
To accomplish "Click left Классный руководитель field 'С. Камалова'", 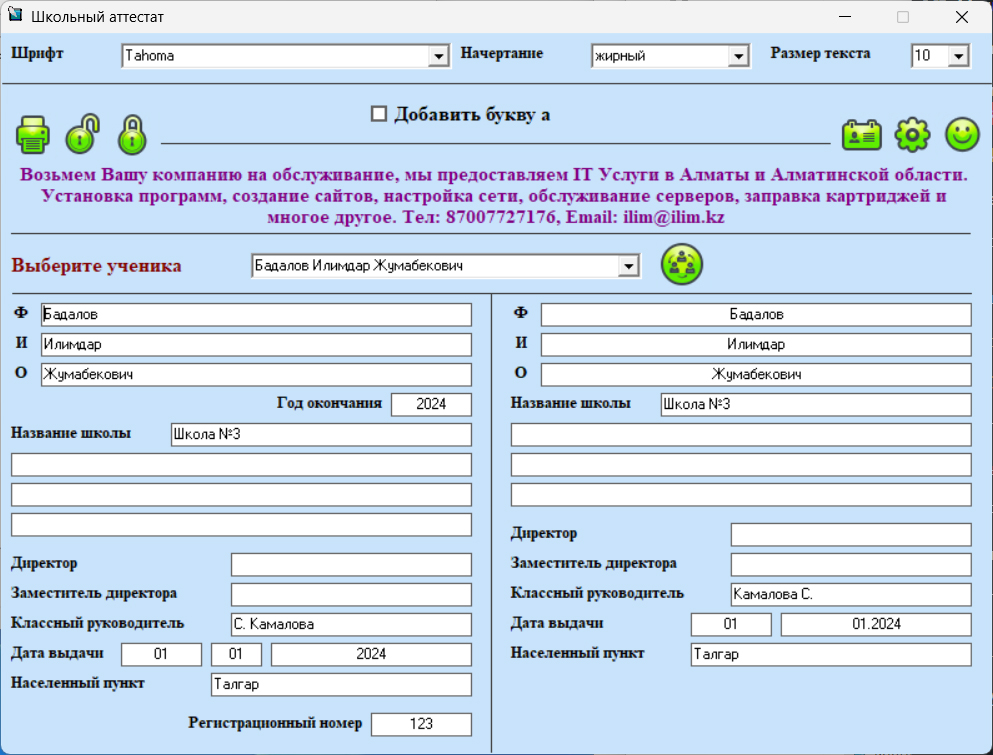I will tap(351, 624).
